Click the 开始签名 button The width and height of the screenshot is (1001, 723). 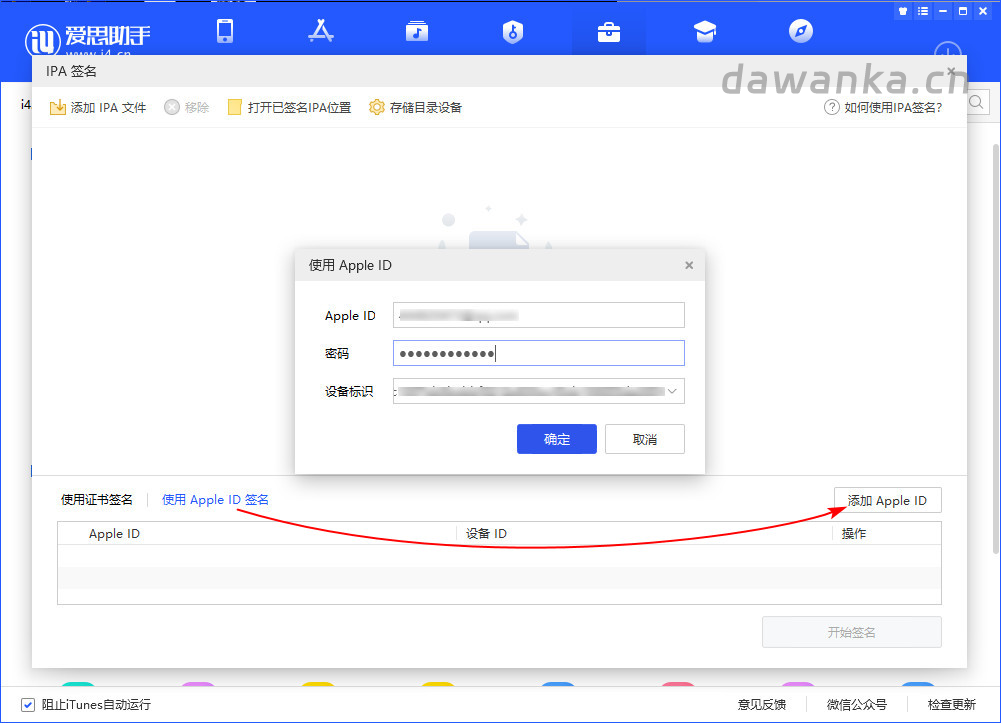[852, 632]
